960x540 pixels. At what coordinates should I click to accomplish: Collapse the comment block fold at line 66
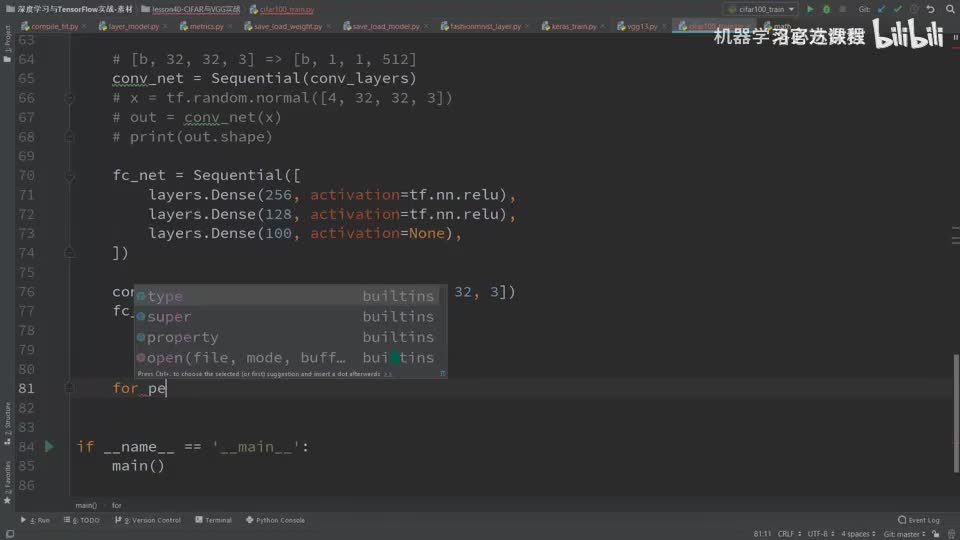tap(70, 98)
